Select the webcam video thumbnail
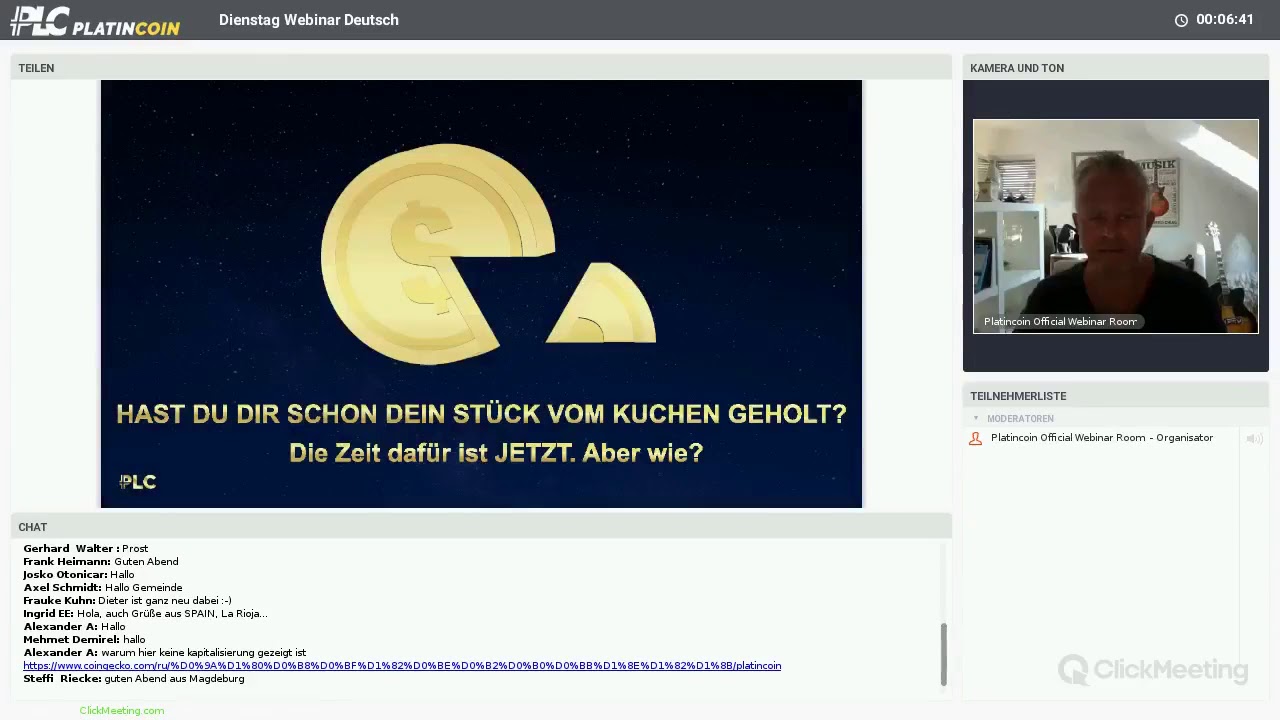 coord(1115,226)
